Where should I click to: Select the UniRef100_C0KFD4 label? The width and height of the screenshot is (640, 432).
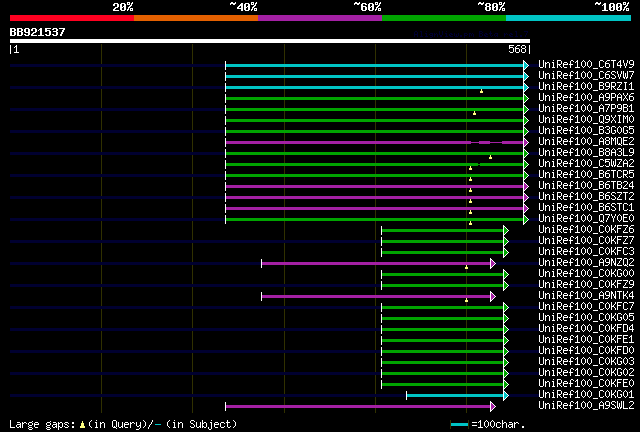tap(586, 329)
